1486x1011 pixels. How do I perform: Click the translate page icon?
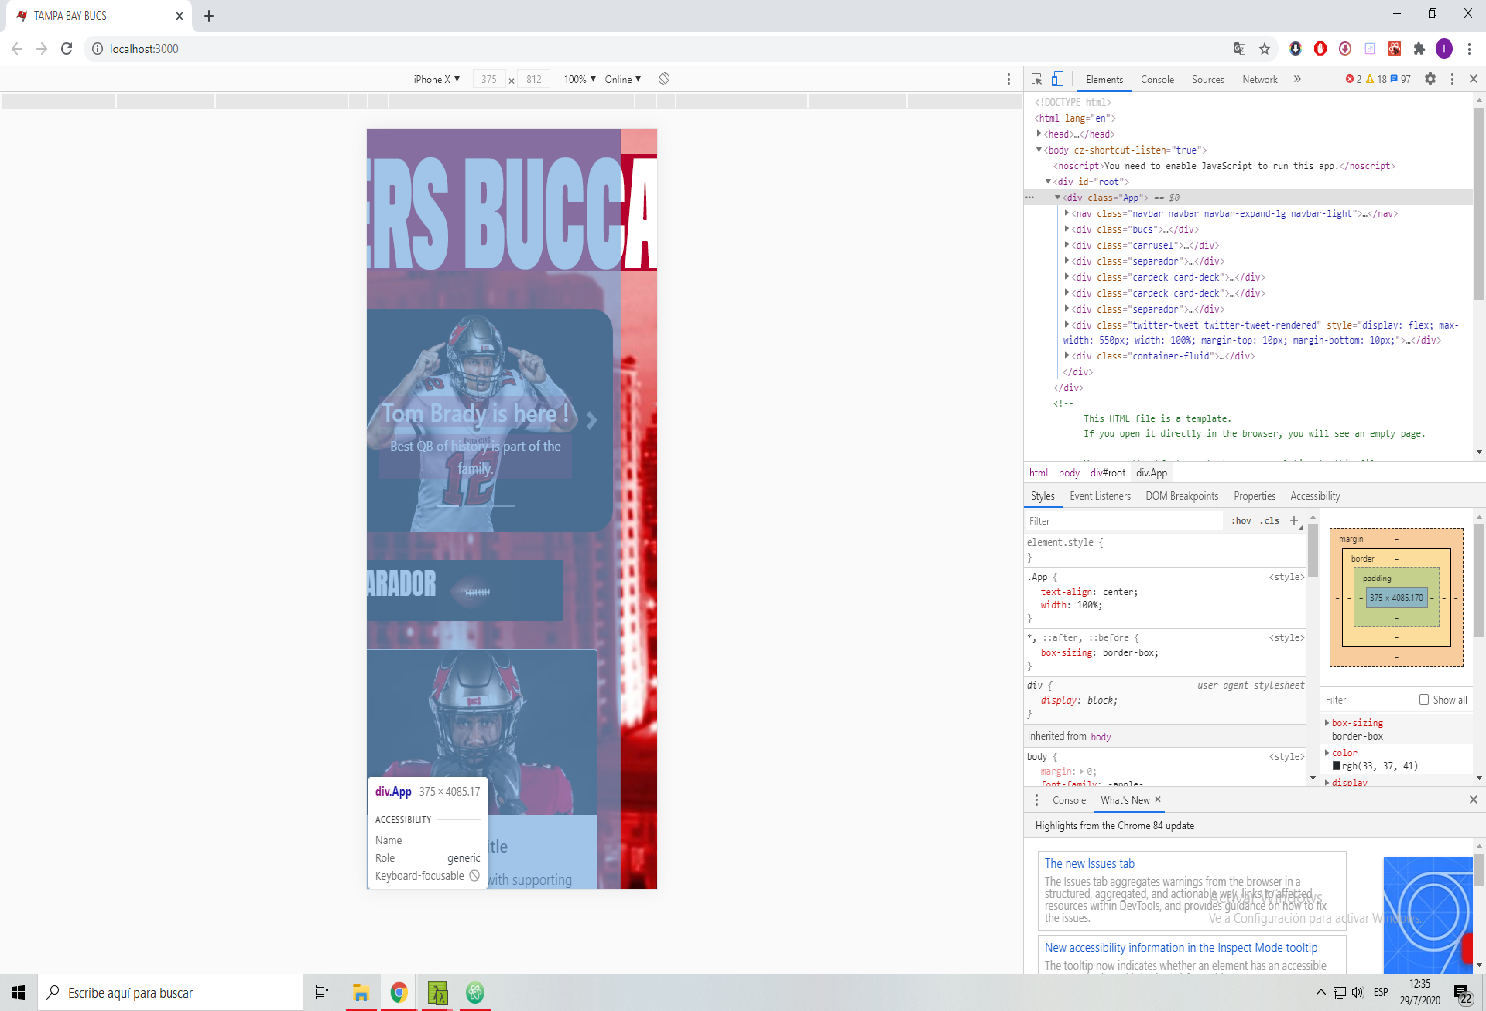pos(1239,48)
